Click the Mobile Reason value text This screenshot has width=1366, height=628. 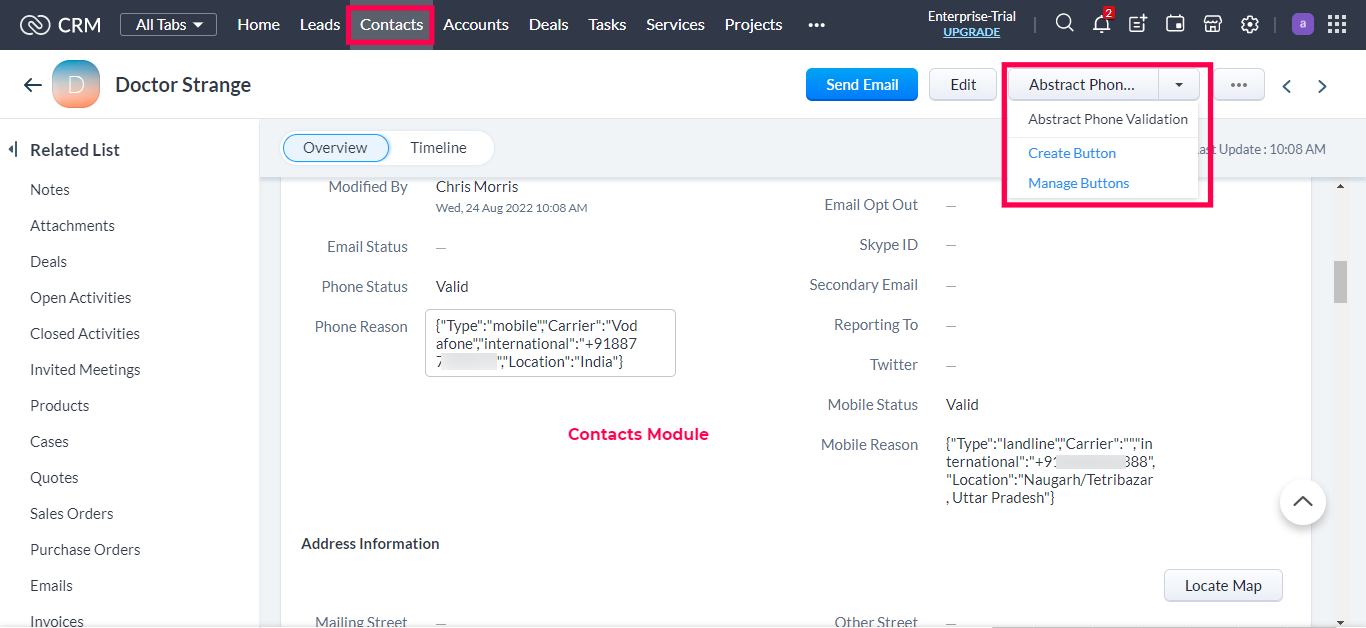tap(1050, 470)
